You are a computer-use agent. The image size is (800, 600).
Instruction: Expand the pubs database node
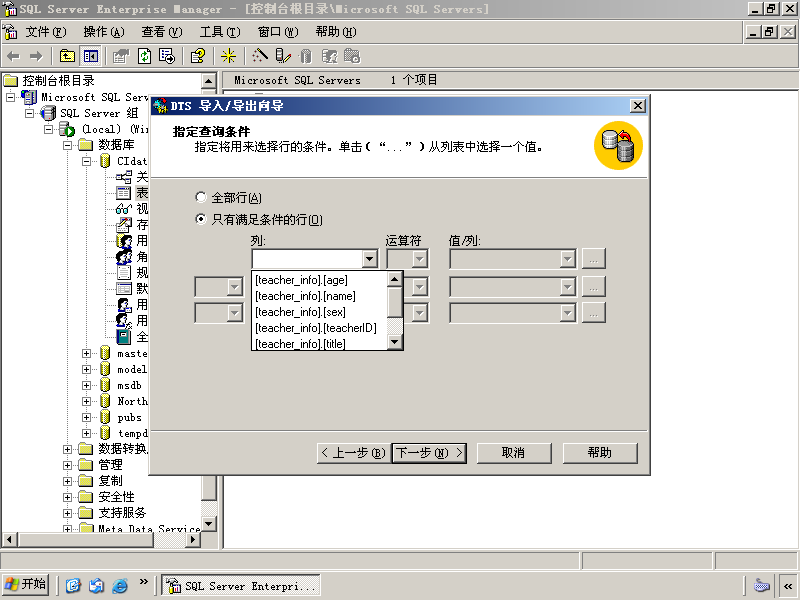point(86,417)
